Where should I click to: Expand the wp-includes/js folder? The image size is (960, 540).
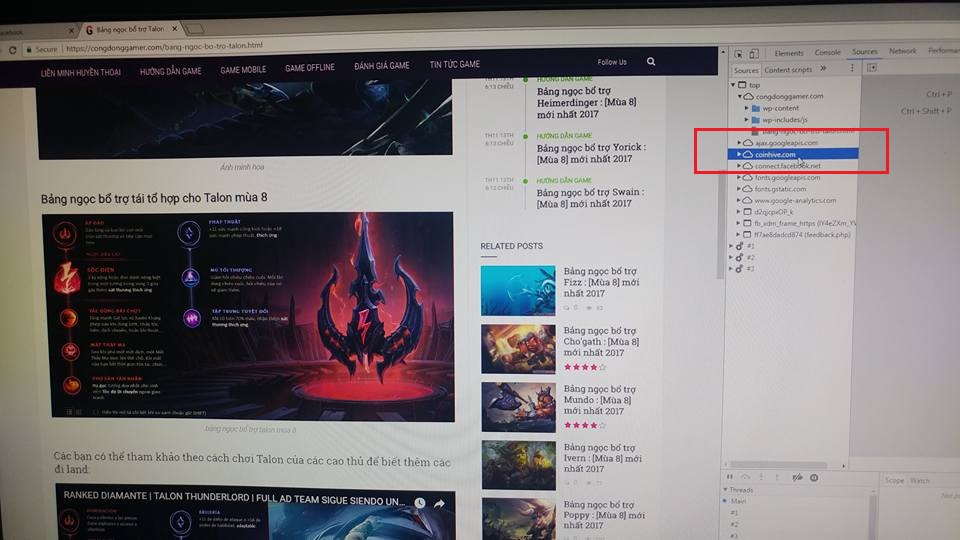click(x=746, y=120)
